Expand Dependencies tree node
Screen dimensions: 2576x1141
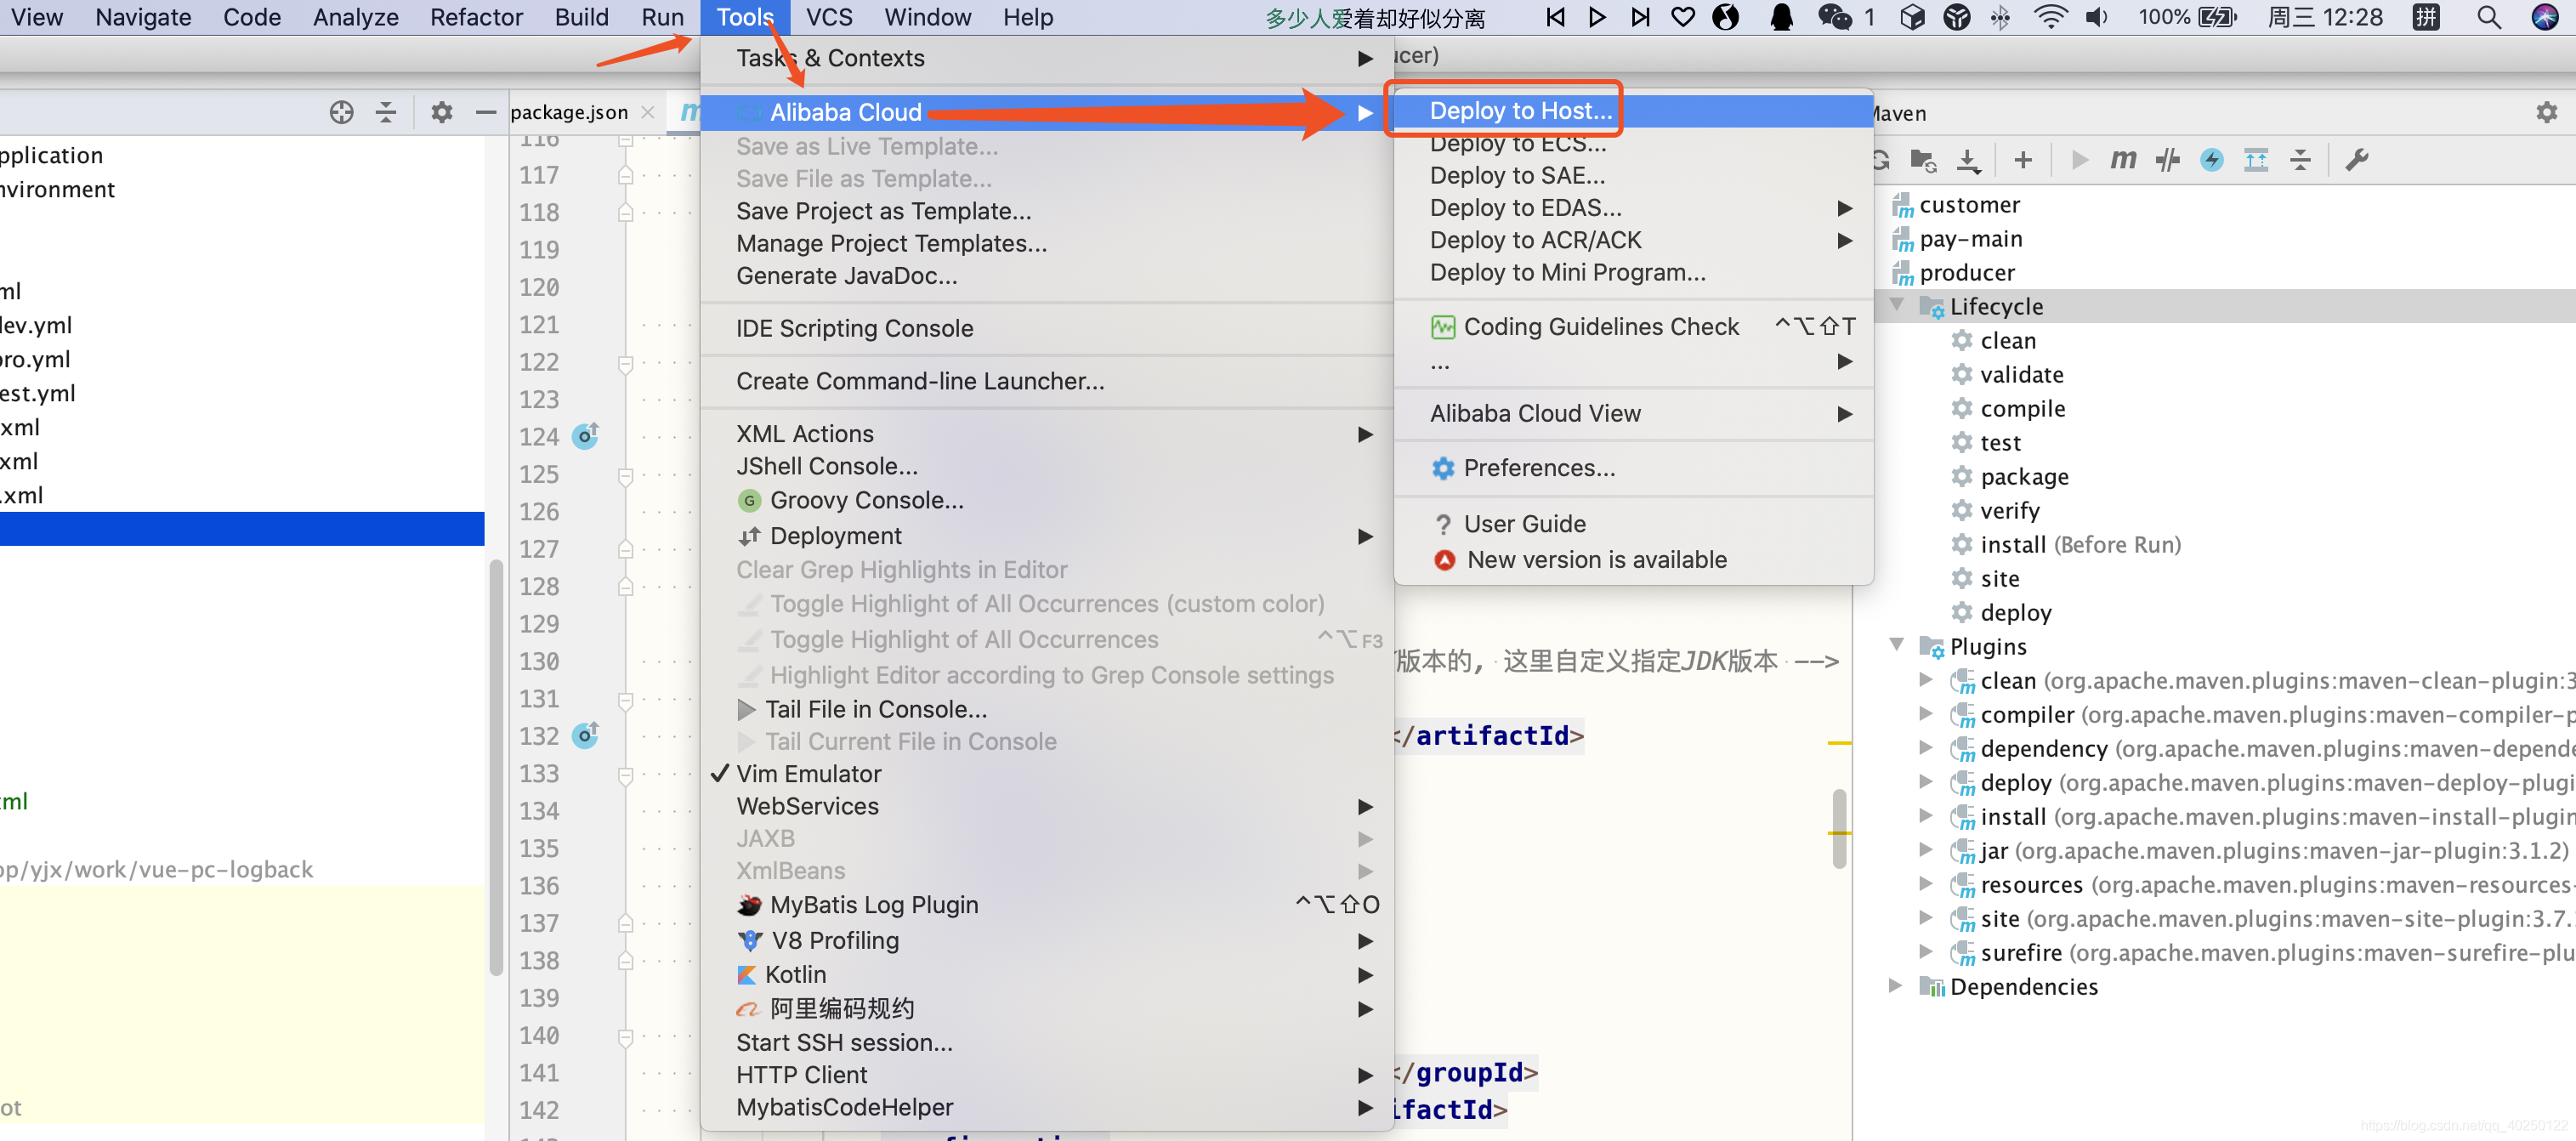(1896, 986)
